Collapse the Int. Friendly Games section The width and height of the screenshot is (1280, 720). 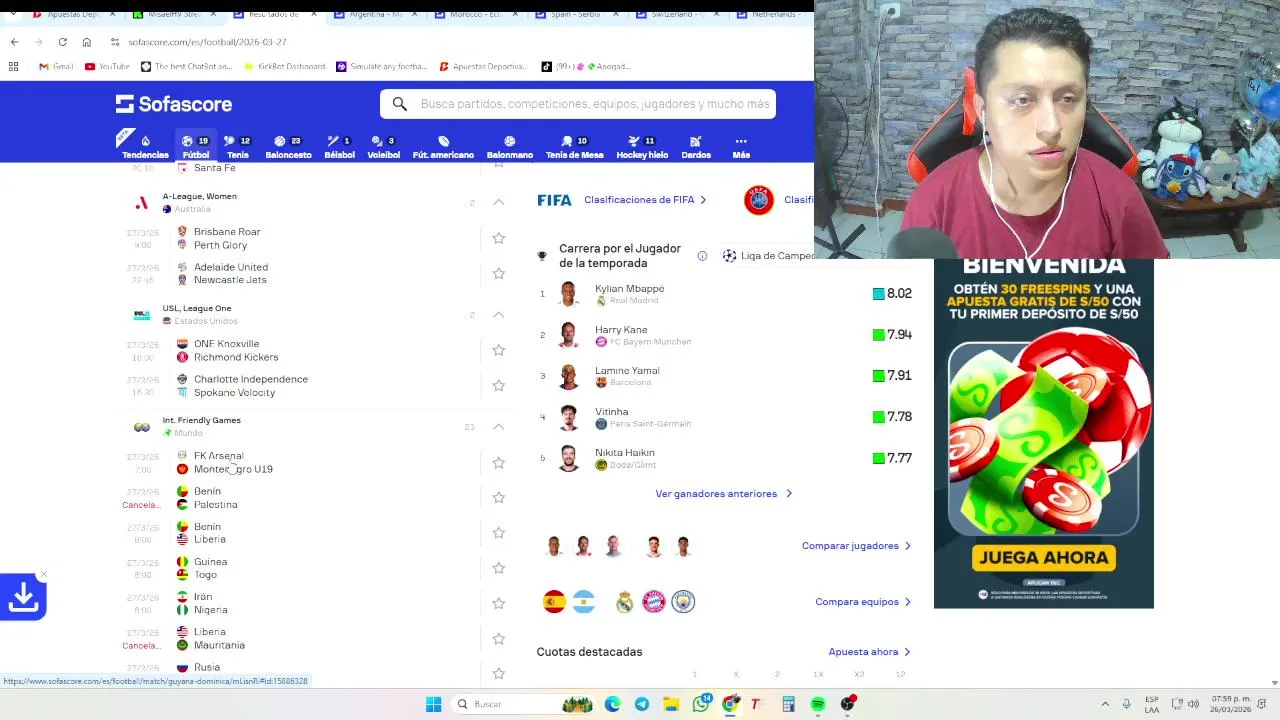pos(498,426)
